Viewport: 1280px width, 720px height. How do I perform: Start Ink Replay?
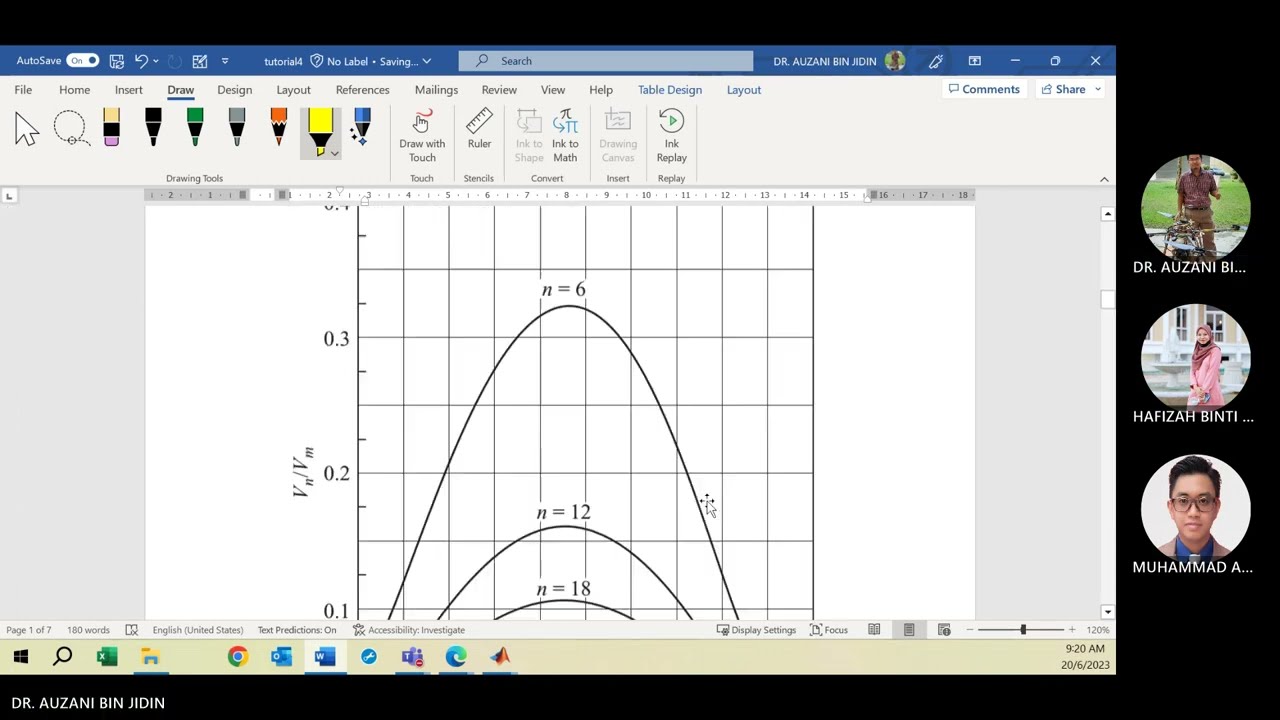(x=671, y=137)
